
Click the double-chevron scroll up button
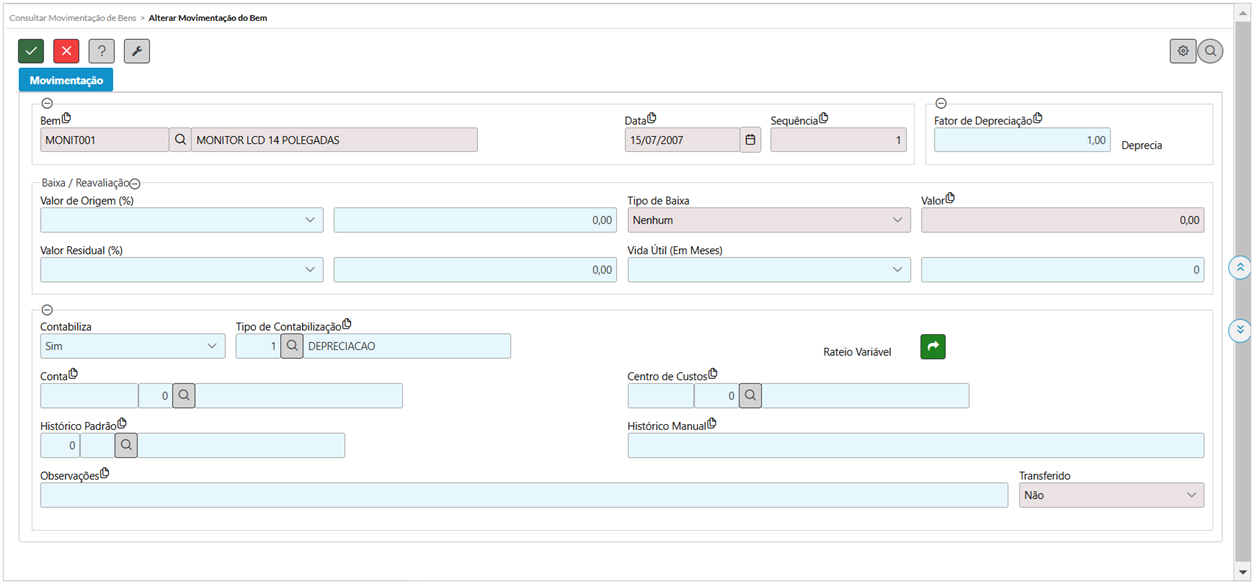tap(1239, 267)
